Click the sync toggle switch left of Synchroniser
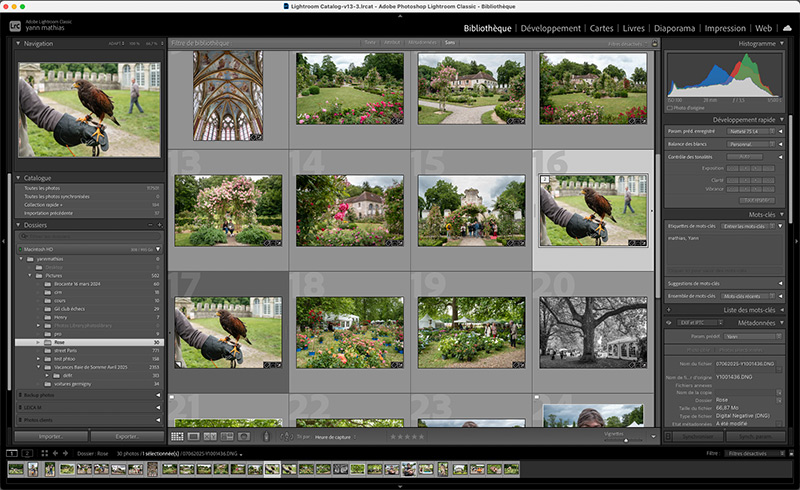800x490 pixels. pos(668,436)
